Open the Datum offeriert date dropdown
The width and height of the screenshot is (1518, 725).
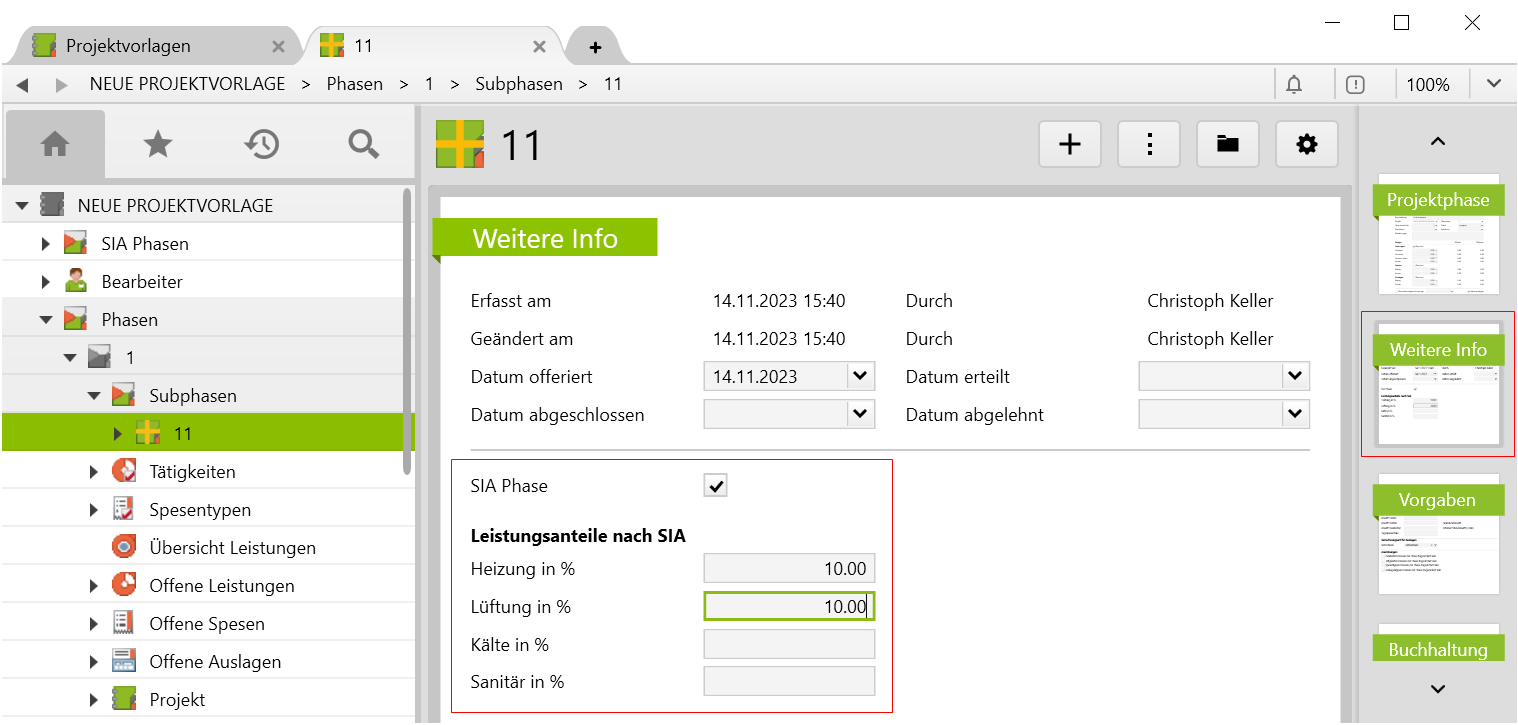[860, 377]
